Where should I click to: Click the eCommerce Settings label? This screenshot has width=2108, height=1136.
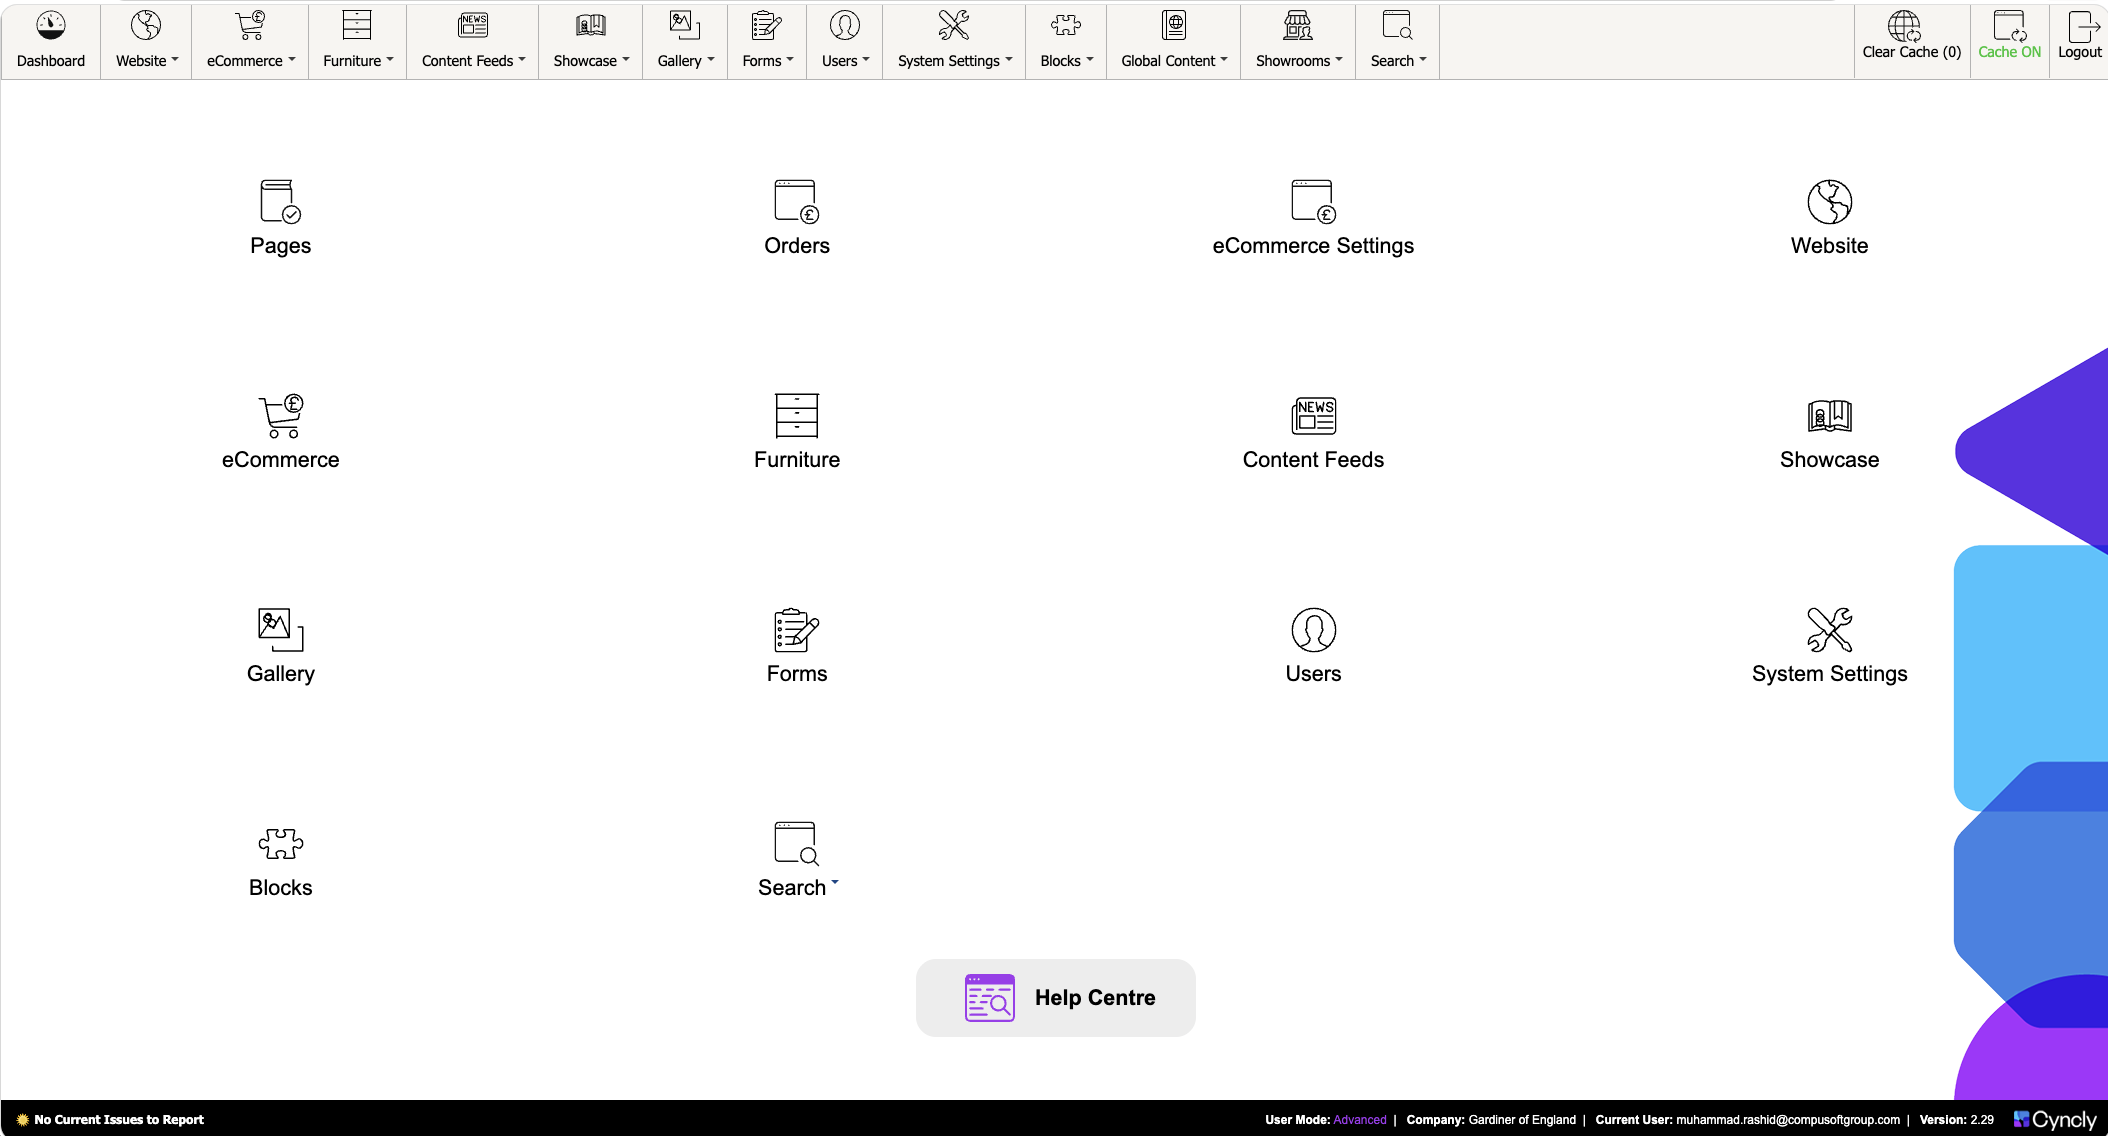point(1313,246)
